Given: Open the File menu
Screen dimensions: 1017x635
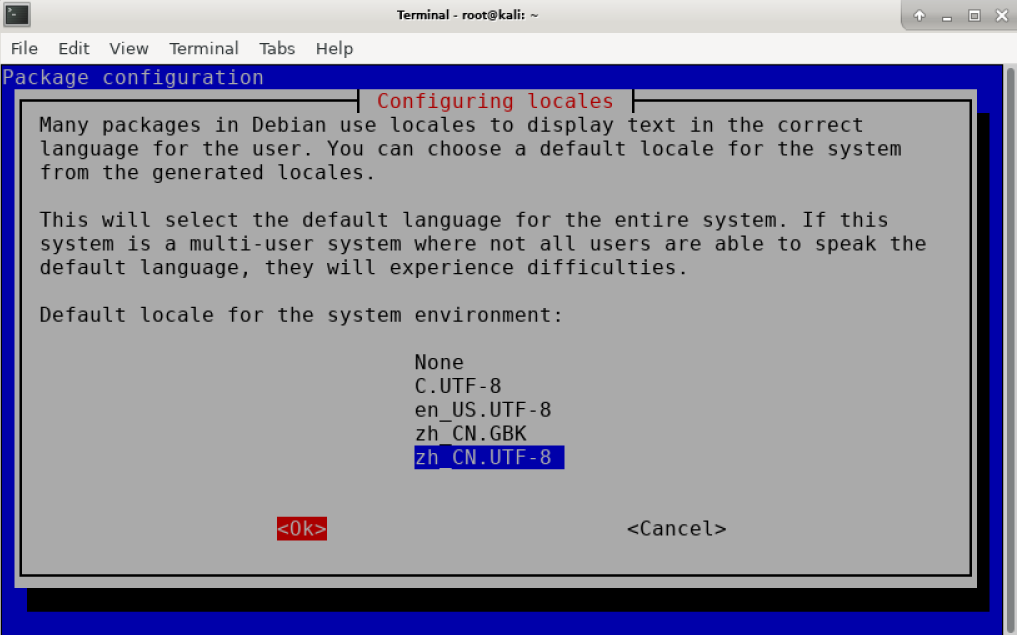Looking at the screenshot, I should click(24, 48).
